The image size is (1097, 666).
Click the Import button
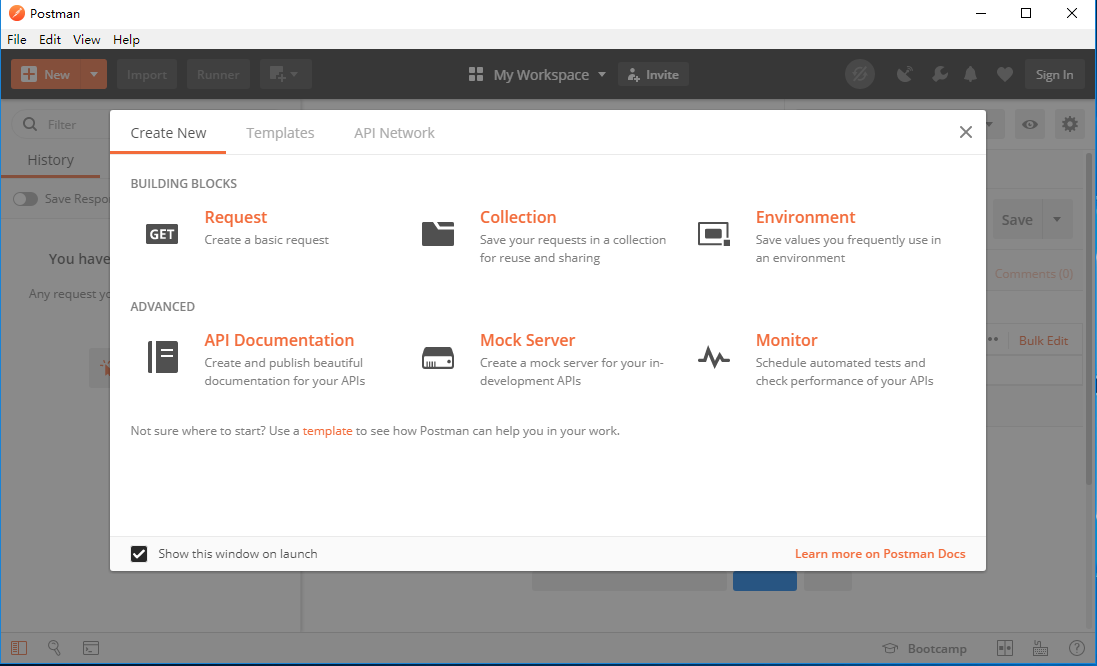click(147, 74)
